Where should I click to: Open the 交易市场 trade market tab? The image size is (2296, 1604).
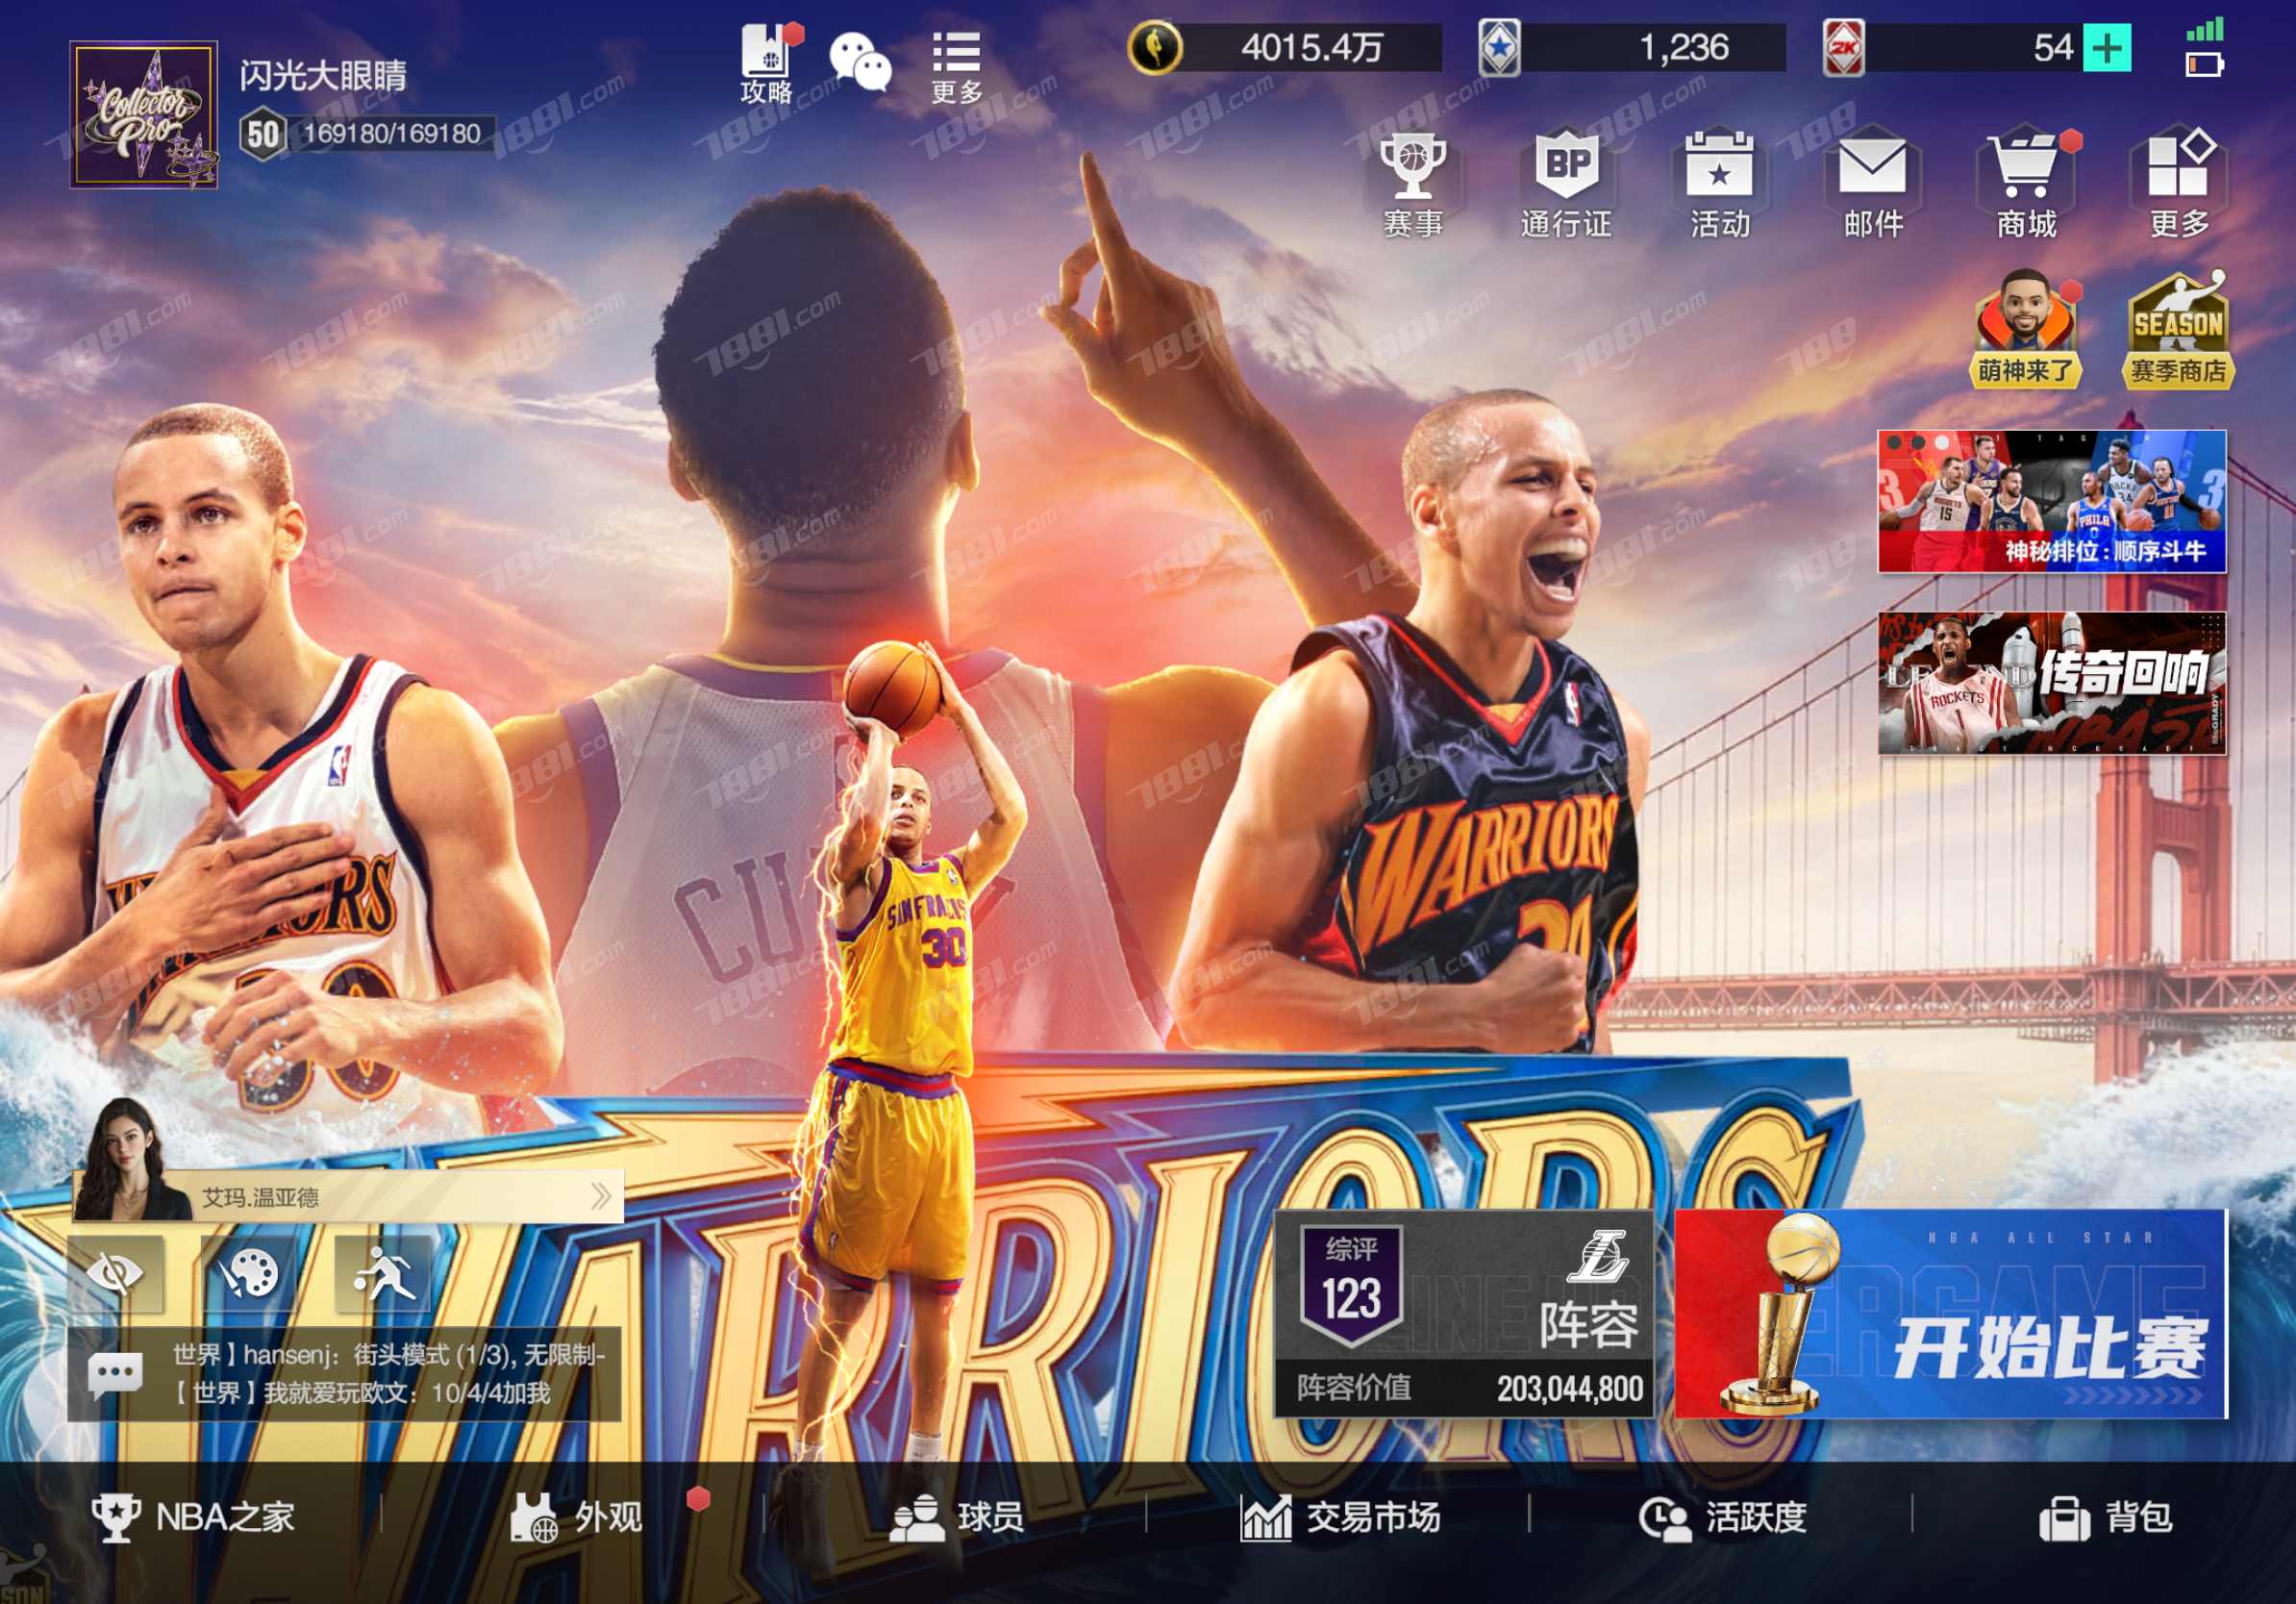(x=1340, y=1518)
